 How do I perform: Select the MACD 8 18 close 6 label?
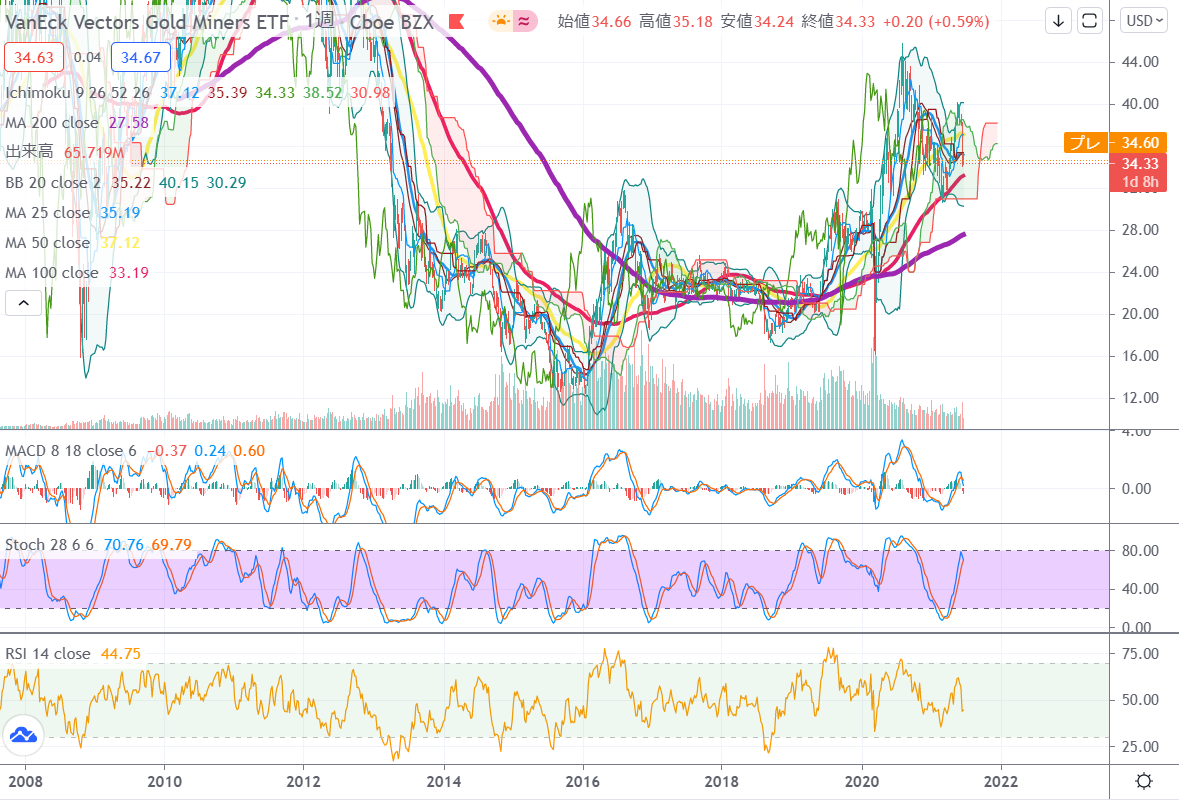[71, 451]
